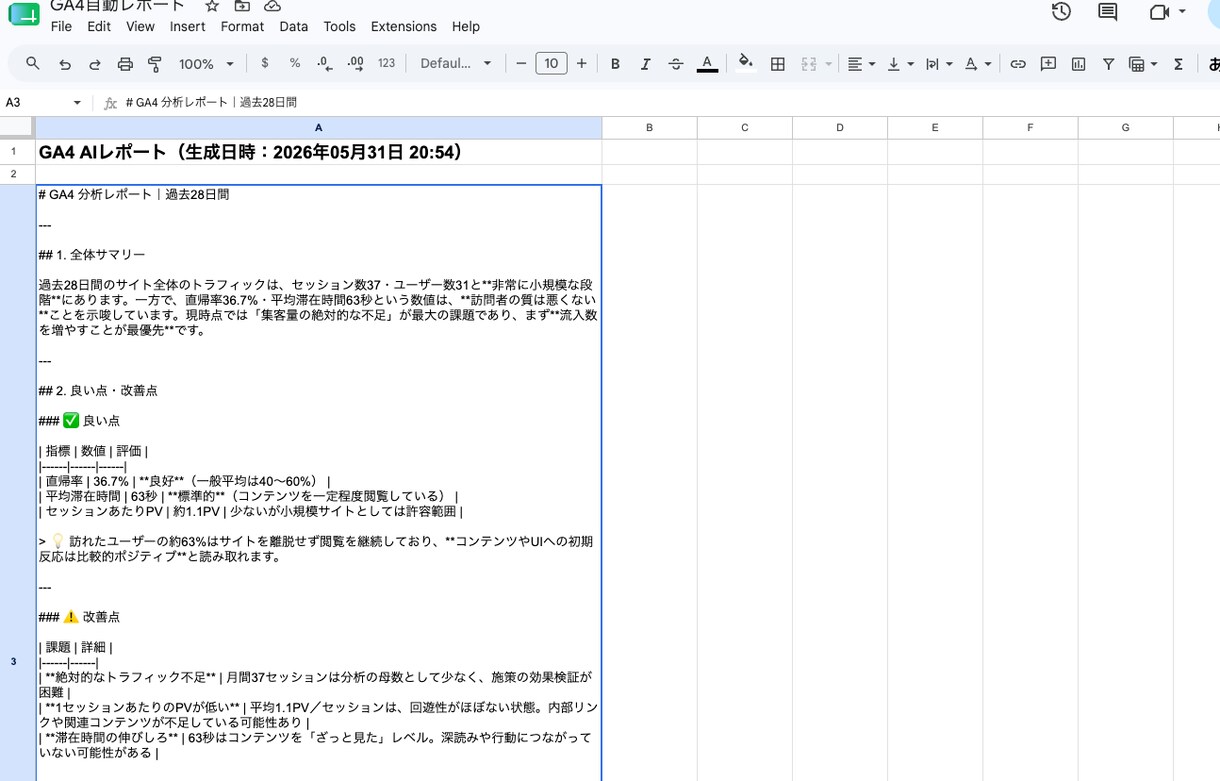The height and width of the screenshot is (781, 1220).
Task: Open the functions sigma menu
Action: click(1178, 64)
